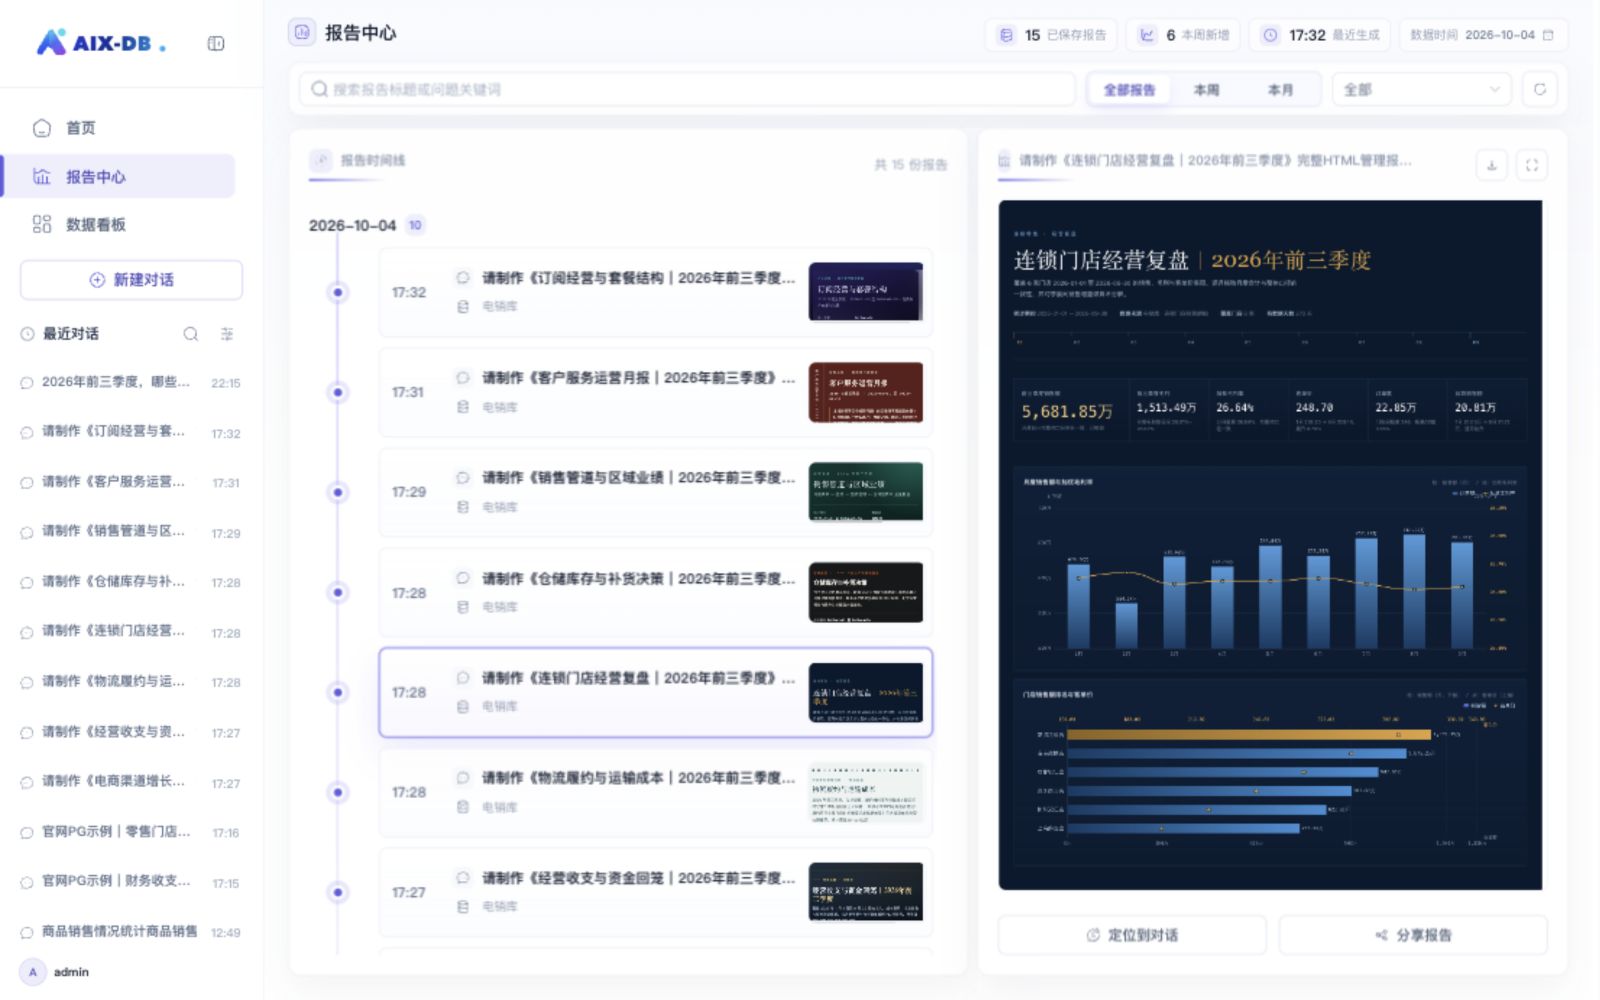Expand the 全部 dropdown filter

1421,90
